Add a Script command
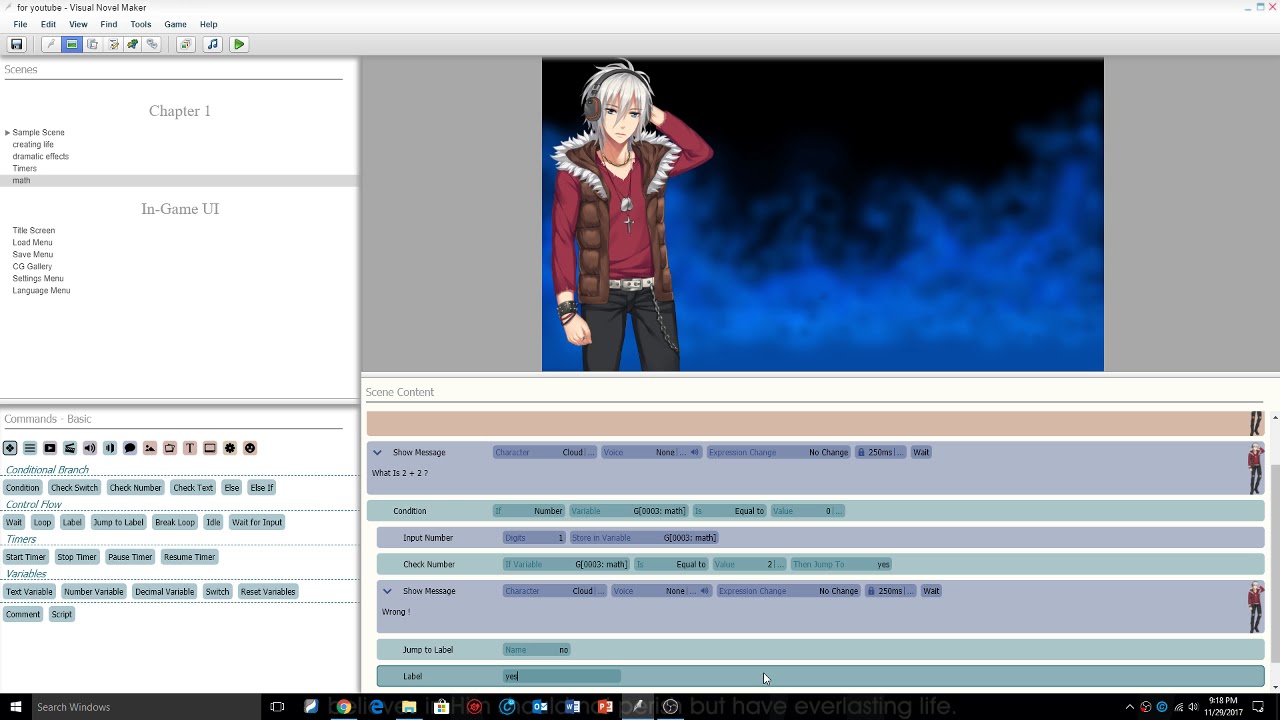 [x=62, y=614]
